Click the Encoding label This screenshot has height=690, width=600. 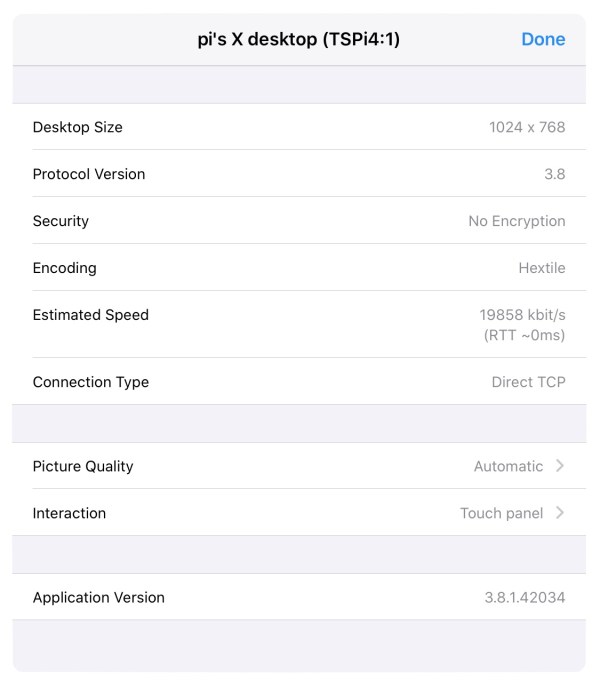(x=65, y=268)
